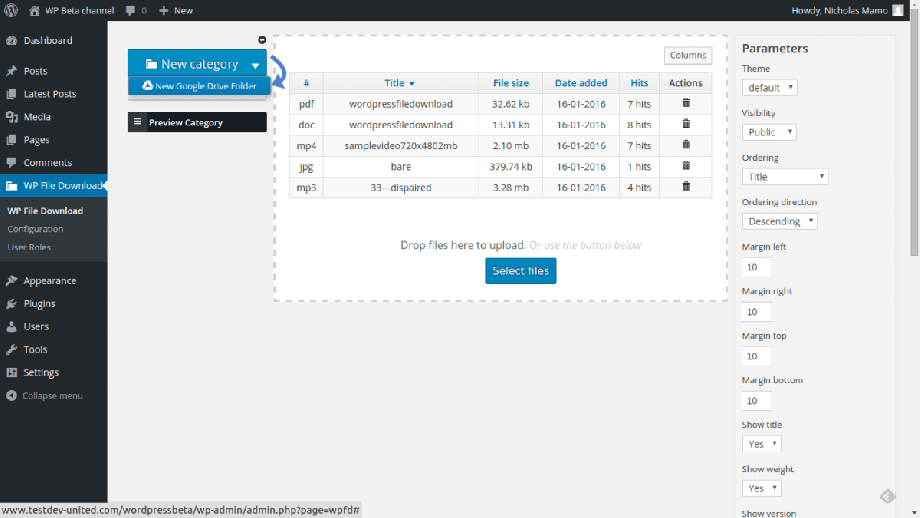Open the Configuration submenu item

(35, 229)
